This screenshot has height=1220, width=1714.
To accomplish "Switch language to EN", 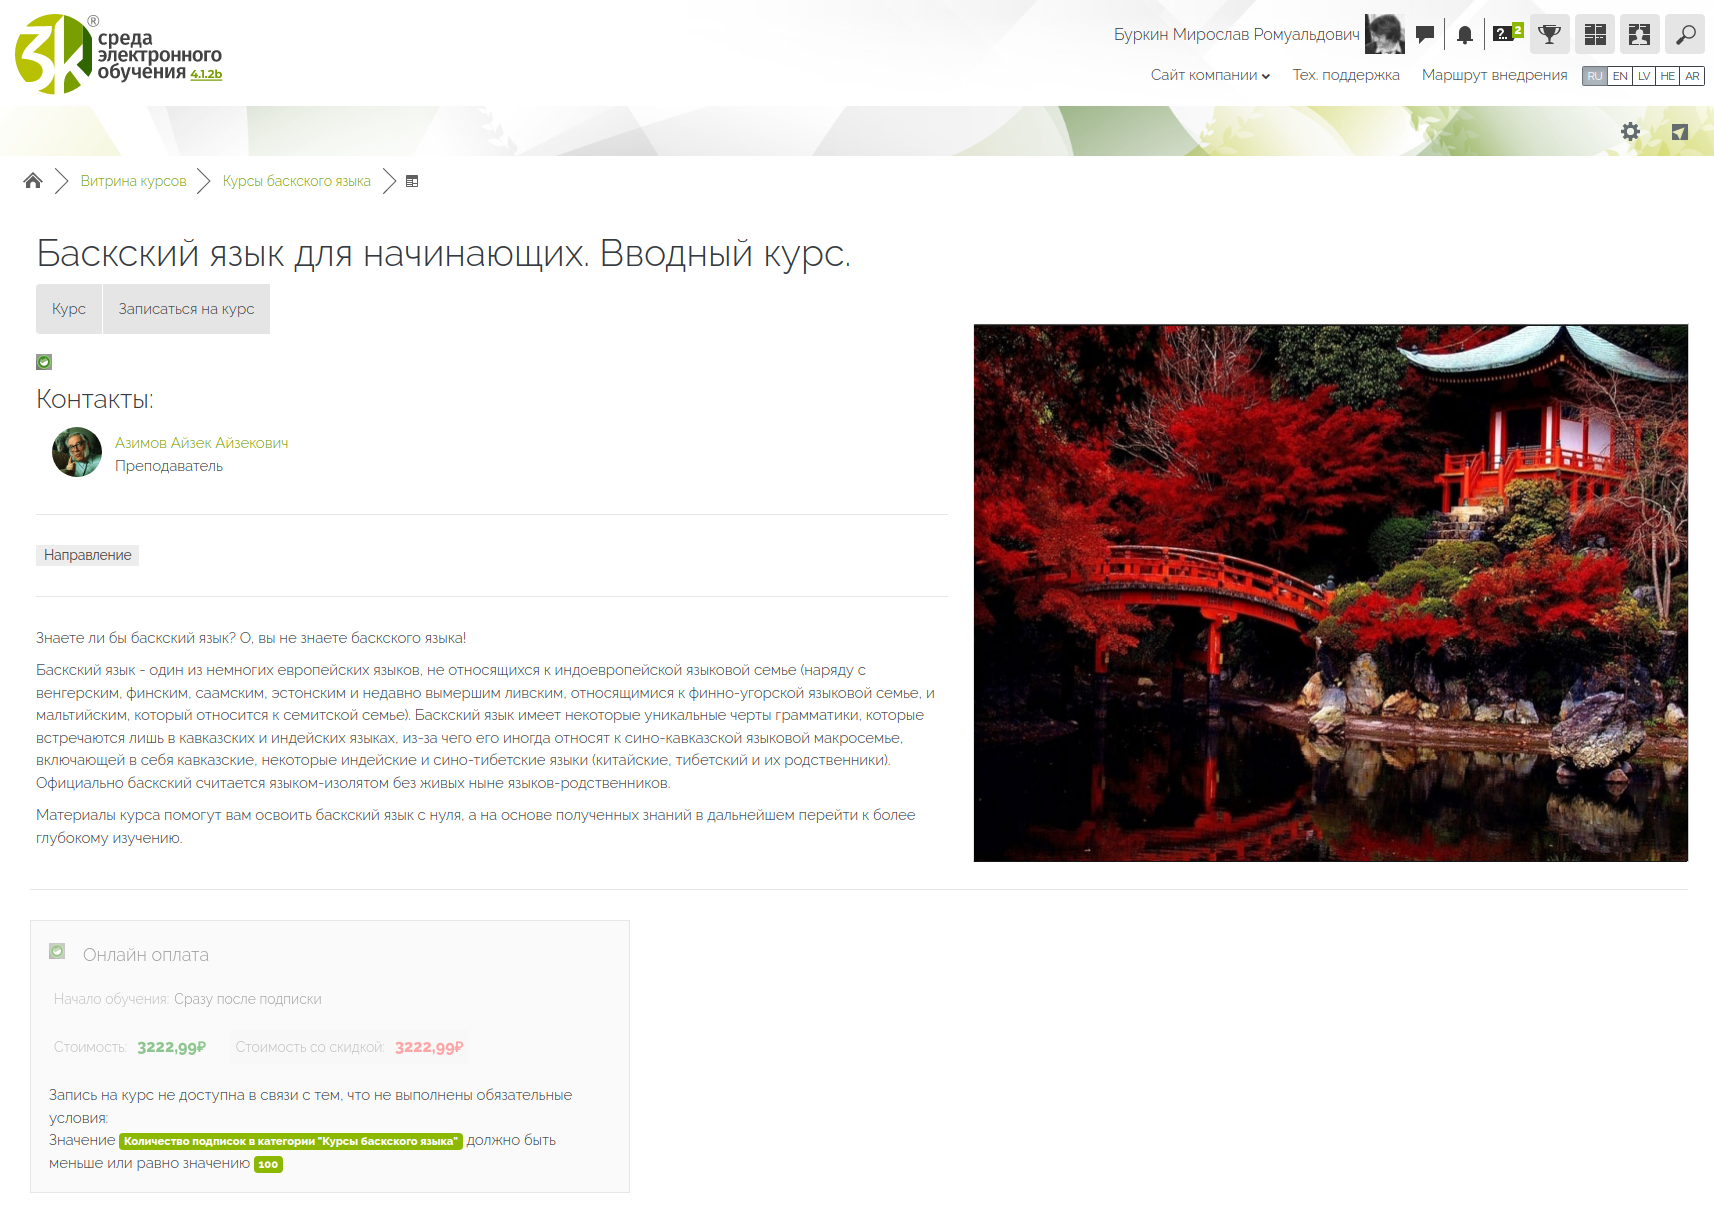I will coord(1620,76).
